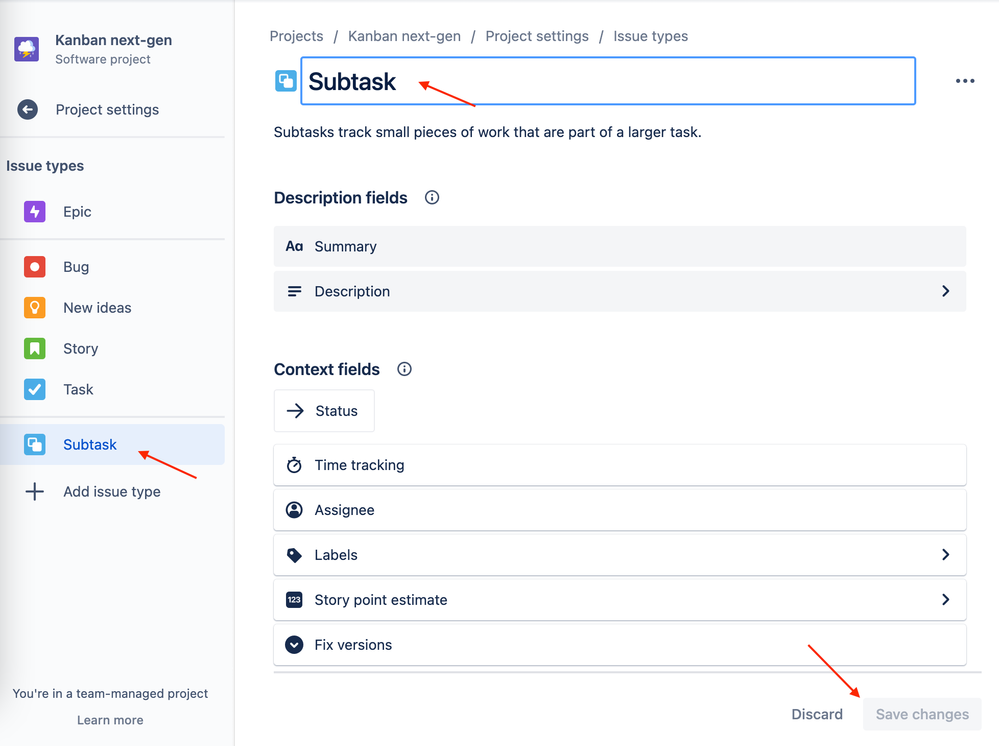Discard the changes
The height and width of the screenshot is (746, 999).
click(817, 714)
